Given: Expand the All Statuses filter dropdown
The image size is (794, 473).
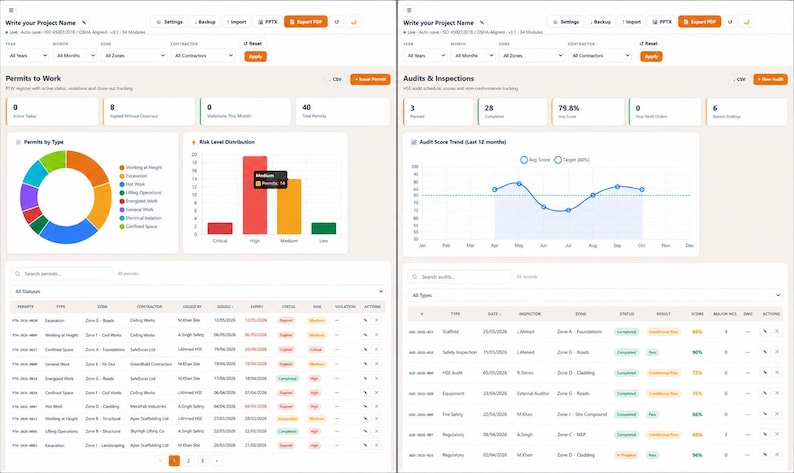Looking at the screenshot, I should point(198,291).
